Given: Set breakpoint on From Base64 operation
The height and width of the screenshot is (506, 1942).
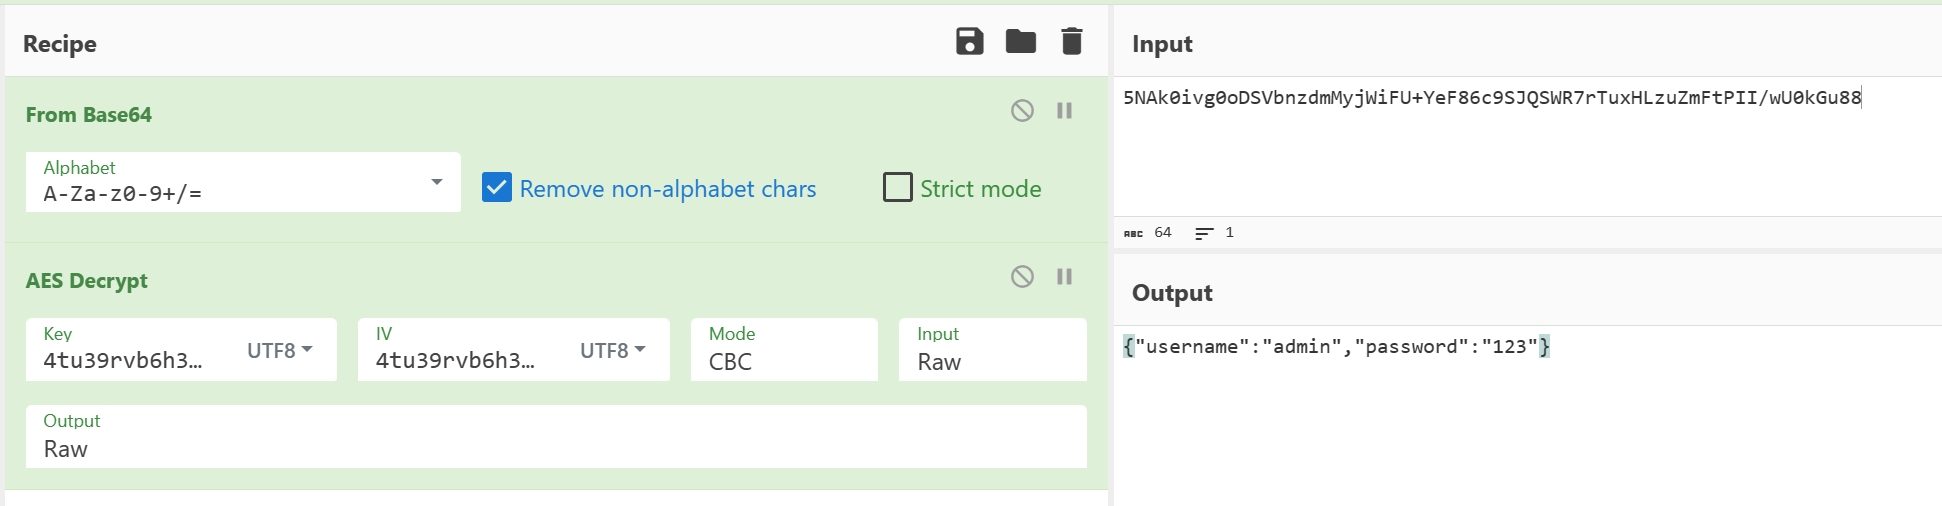Looking at the screenshot, I should (x=1064, y=111).
